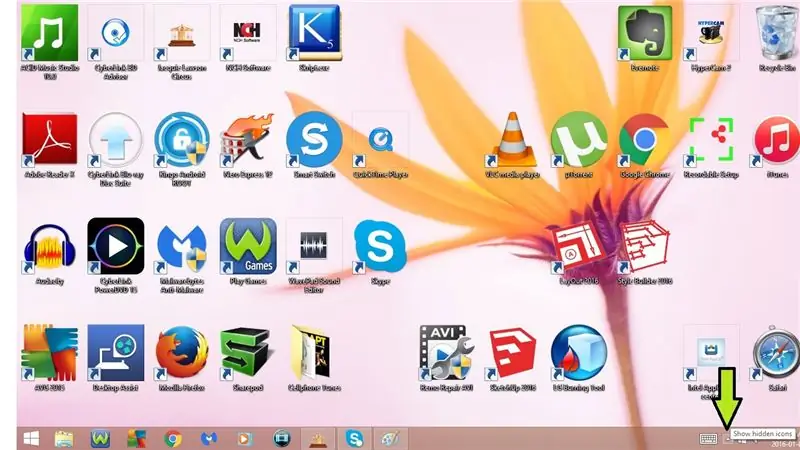The width and height of the screenshot is (800, 450).
Task: Launch CyberLink BD Advisor from the desktop
Action: pos(116,34)
